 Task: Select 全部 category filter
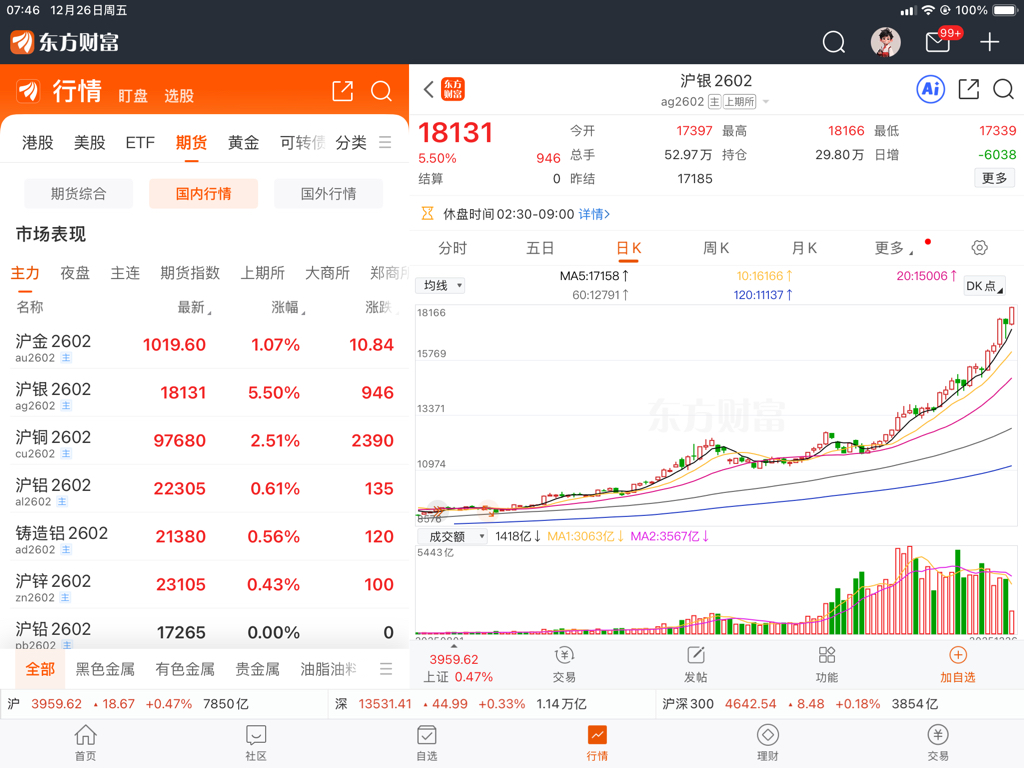pyautogui.click(x=40, y=669)
